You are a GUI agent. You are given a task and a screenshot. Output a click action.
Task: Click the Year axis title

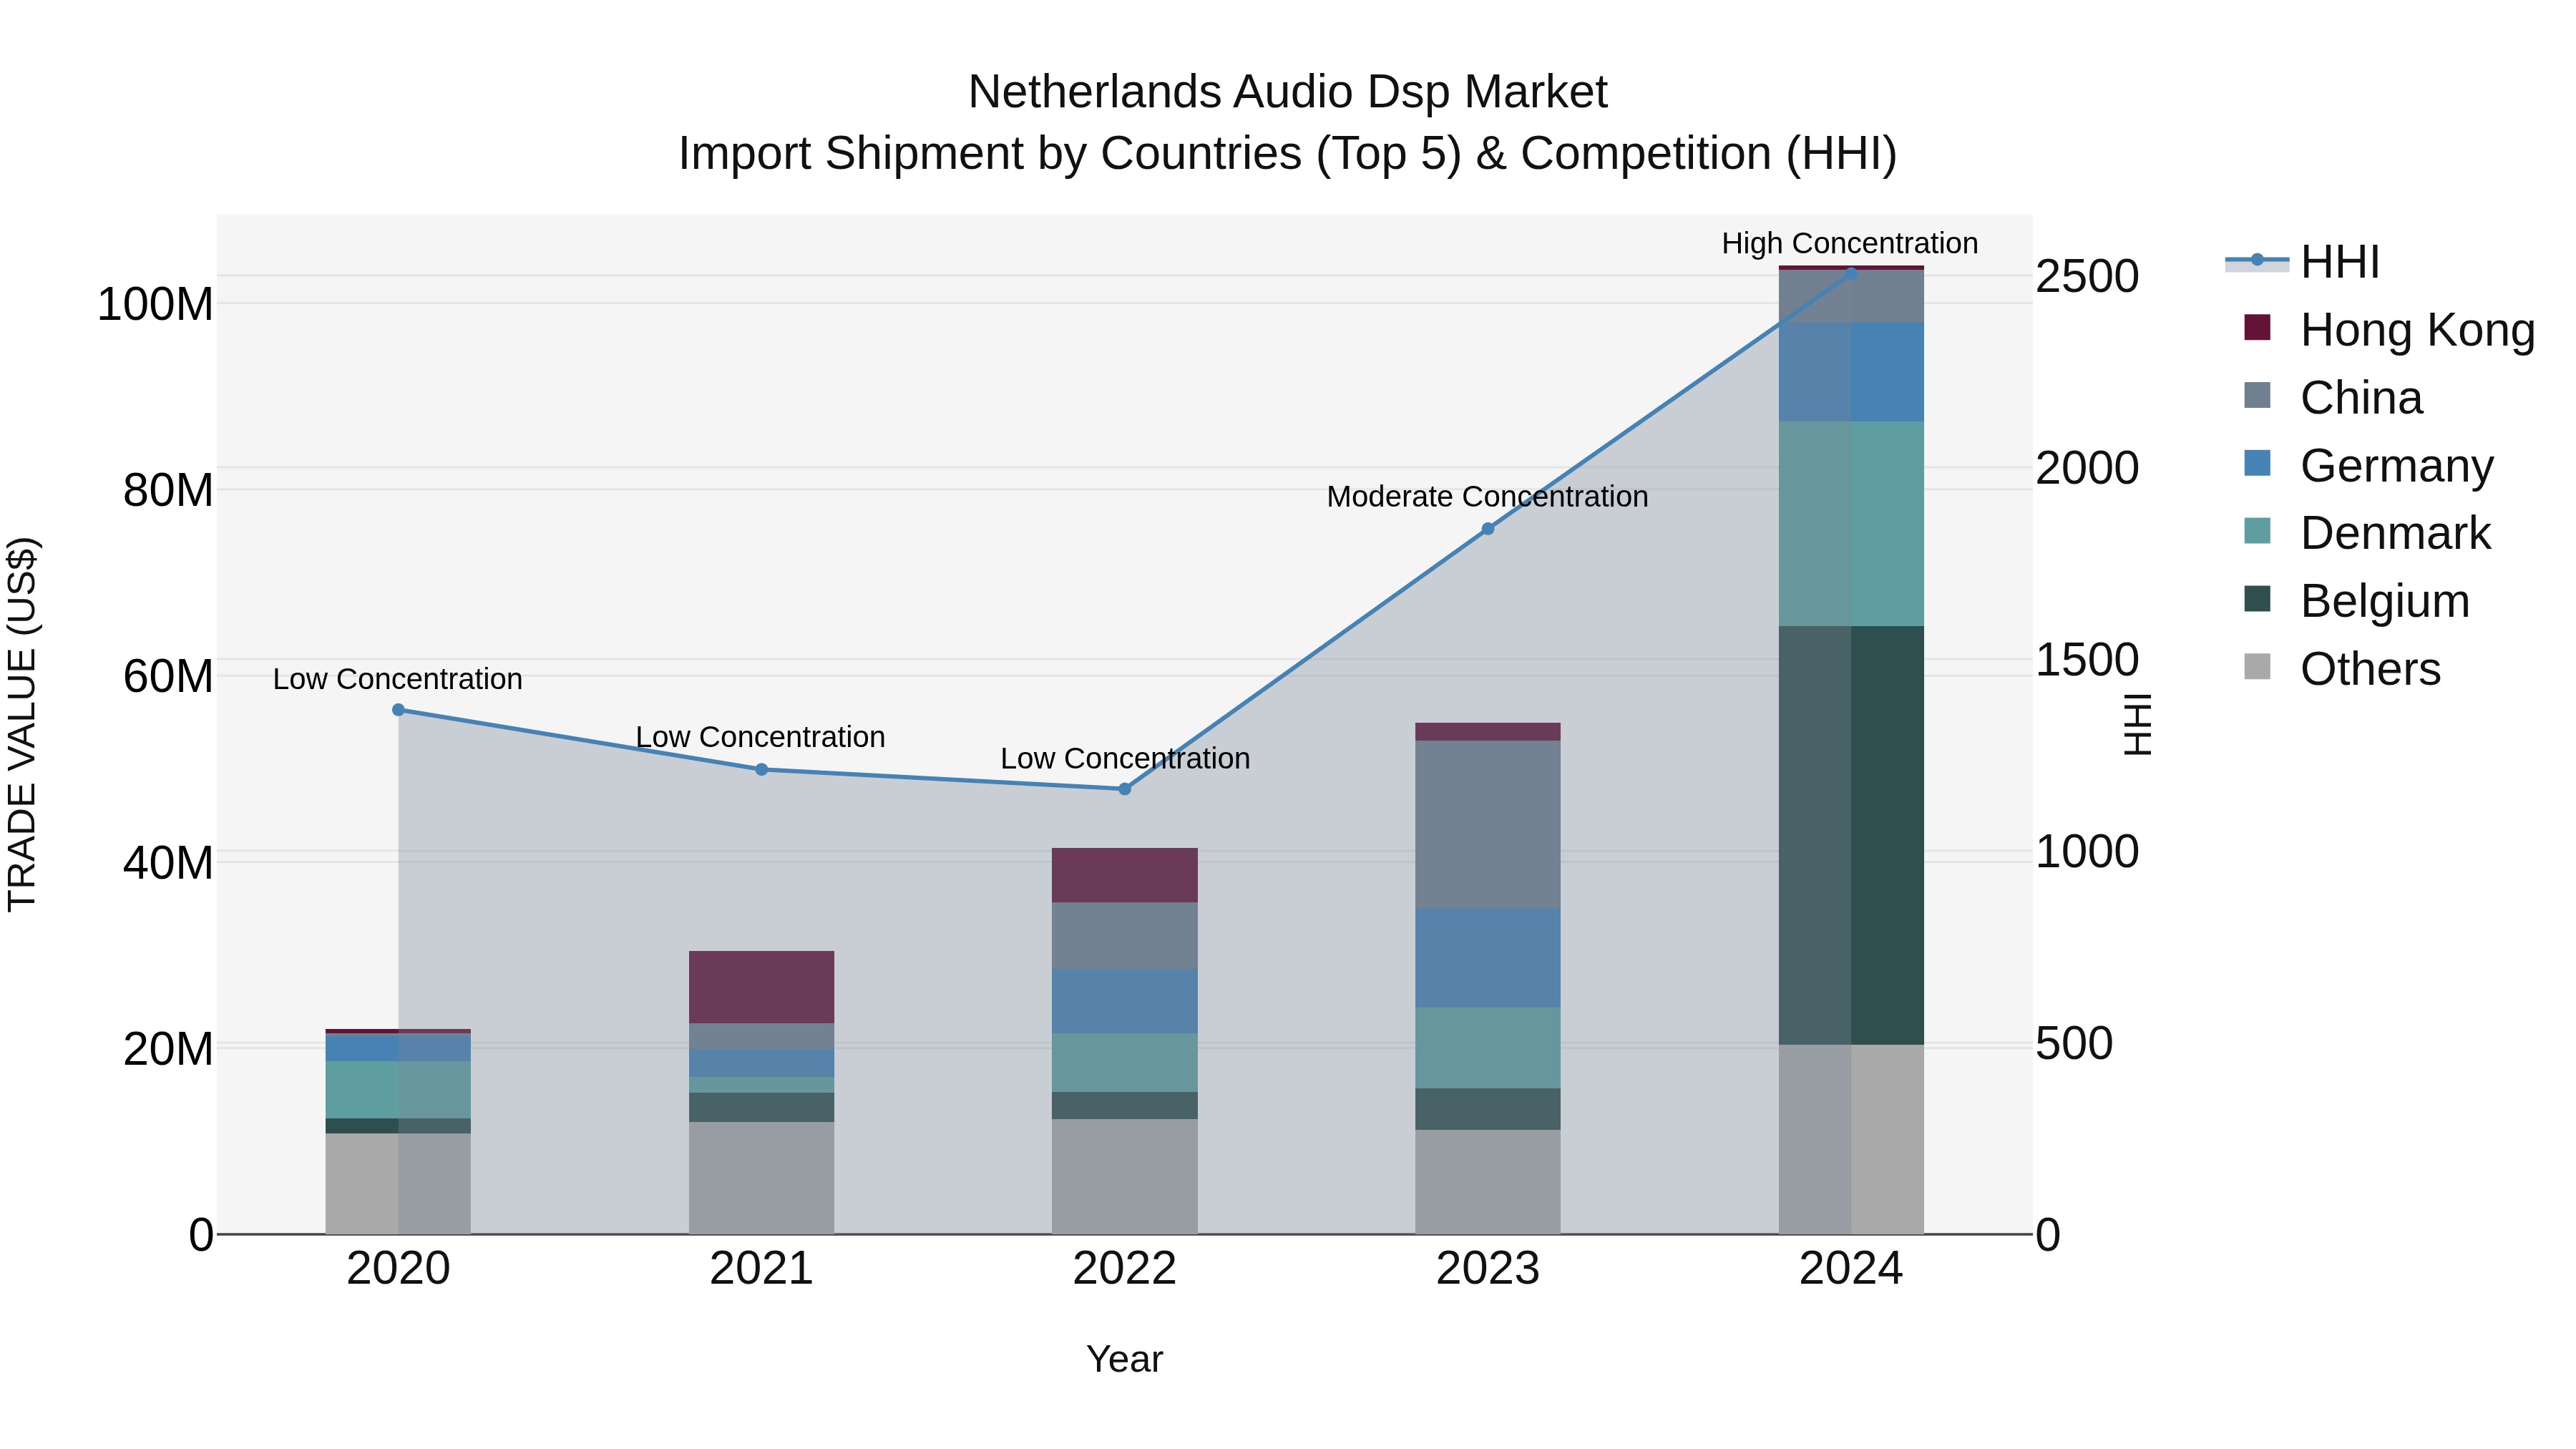click(1125, 1359)
